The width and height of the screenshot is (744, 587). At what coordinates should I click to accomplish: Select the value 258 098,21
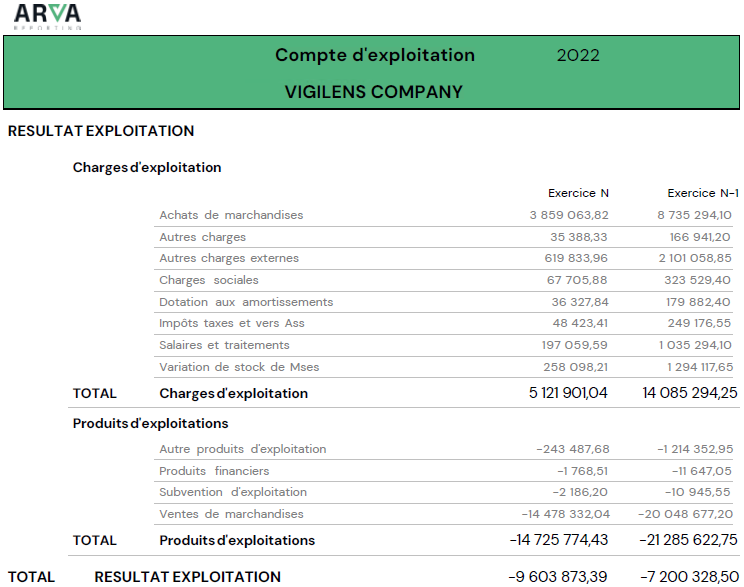click(576, 367)
